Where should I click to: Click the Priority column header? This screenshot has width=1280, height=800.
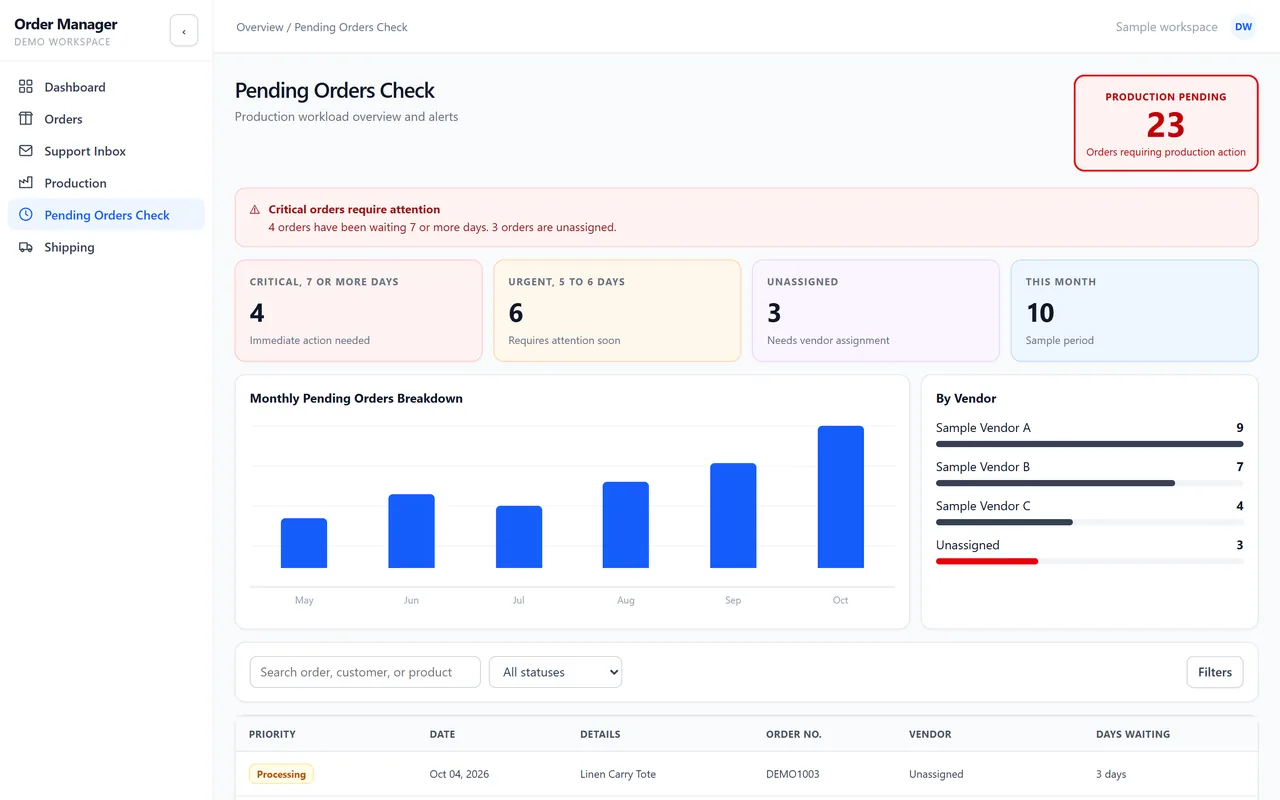tap(272, 734)
